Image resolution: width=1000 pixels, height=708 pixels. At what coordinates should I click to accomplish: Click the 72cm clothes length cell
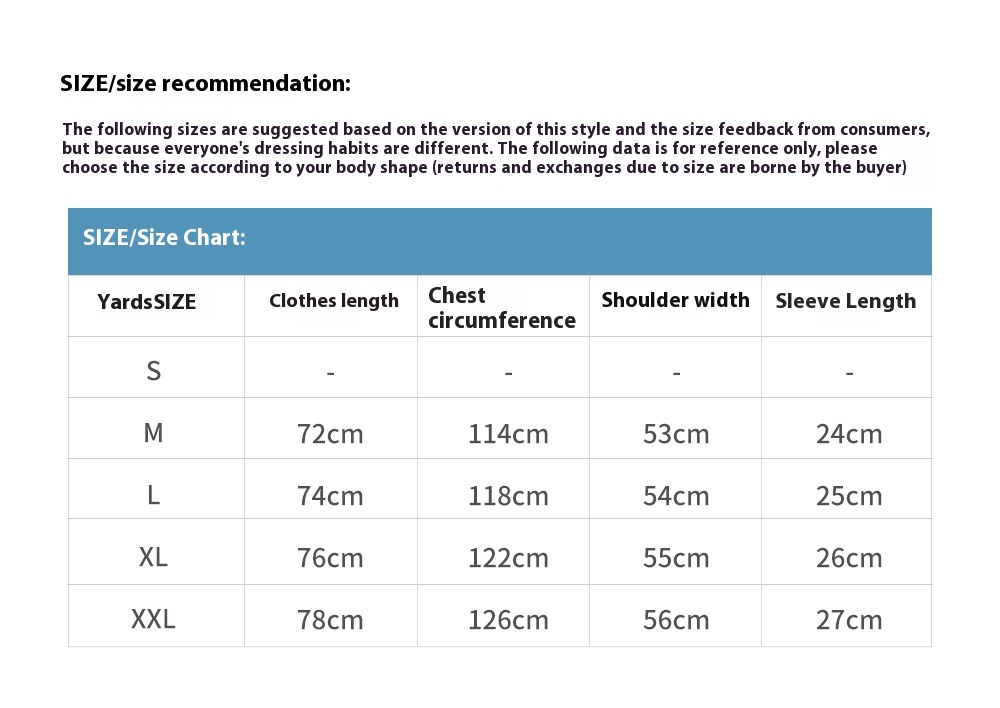(x=330, y=434)
